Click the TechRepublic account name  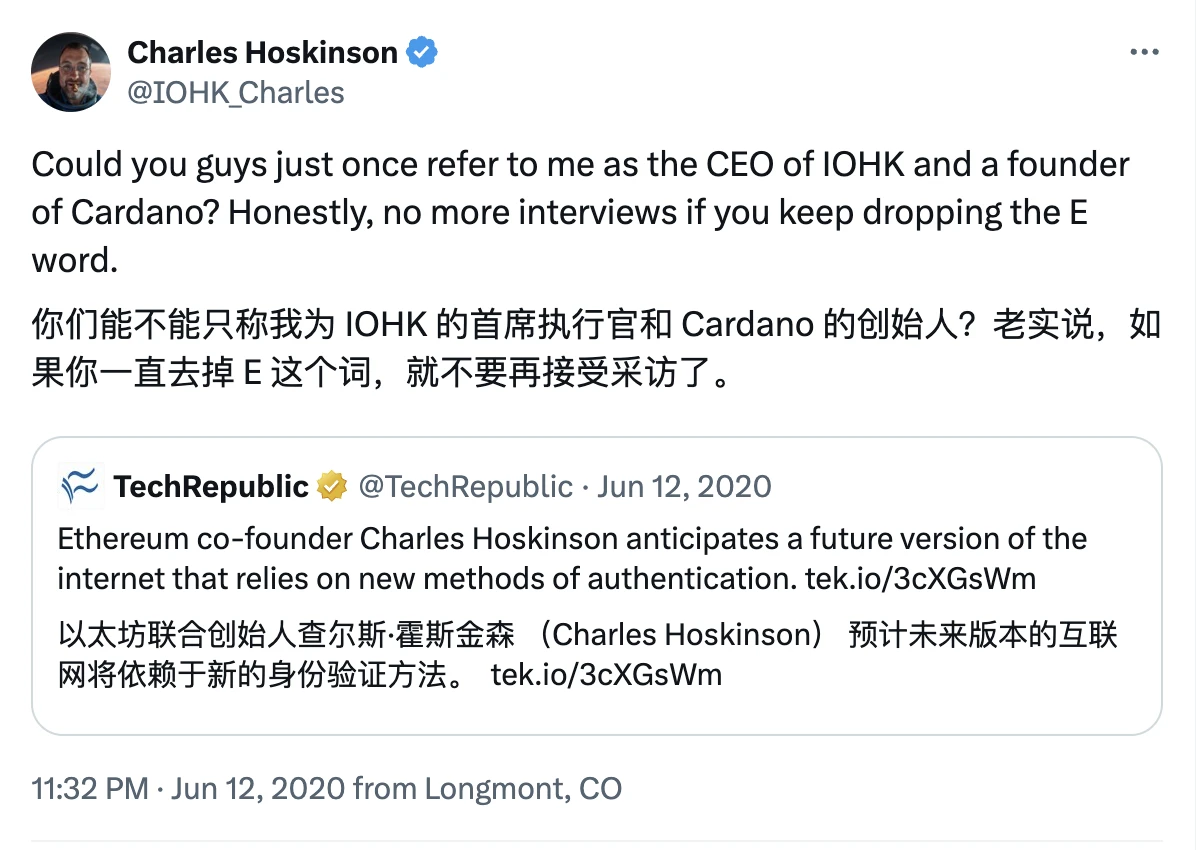tap(211, 487)
